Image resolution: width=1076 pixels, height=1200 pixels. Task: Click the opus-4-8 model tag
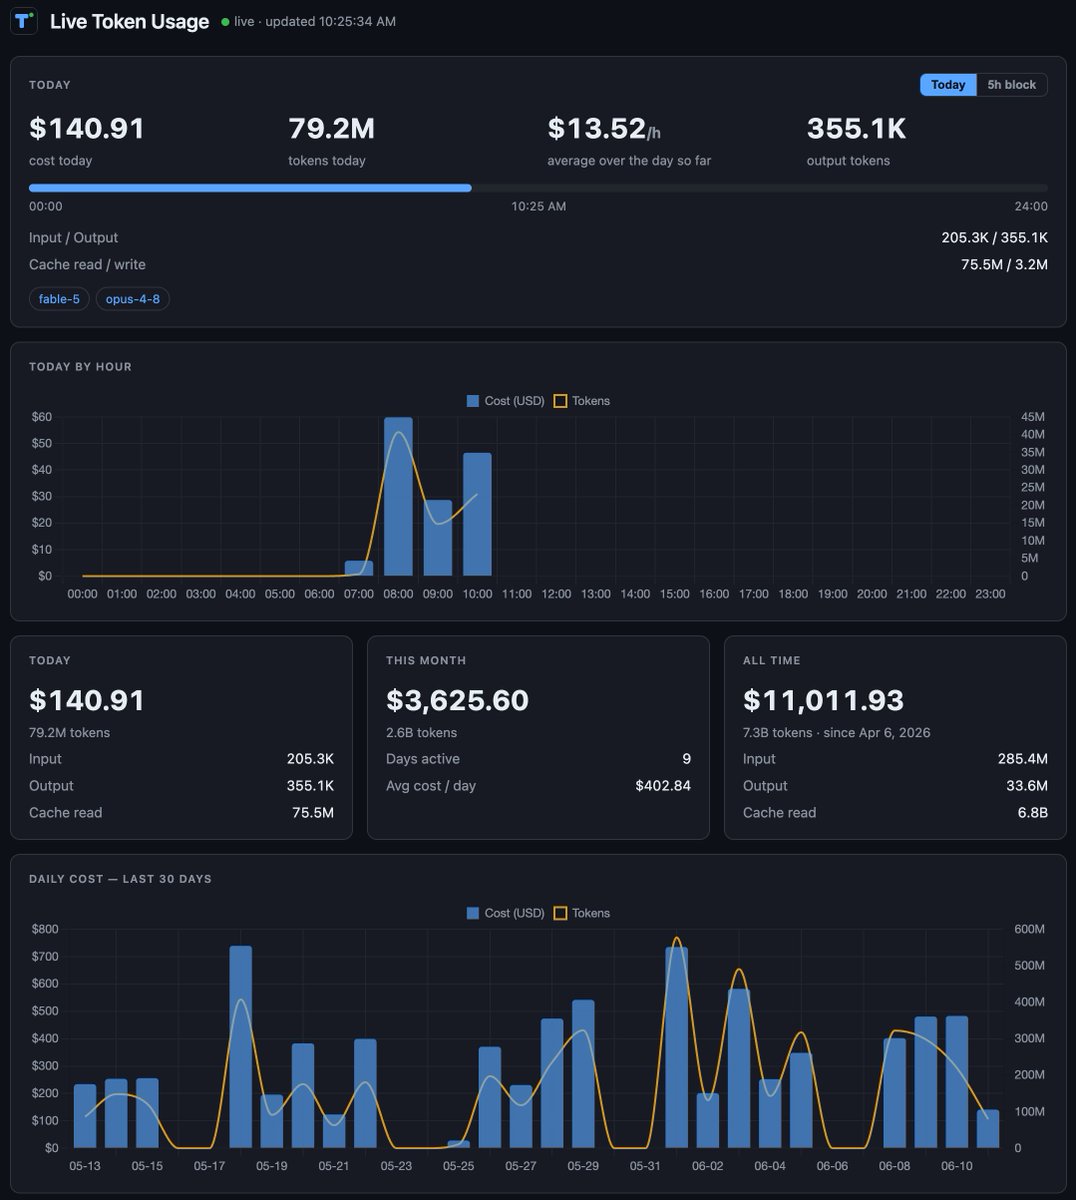point(132,299)
